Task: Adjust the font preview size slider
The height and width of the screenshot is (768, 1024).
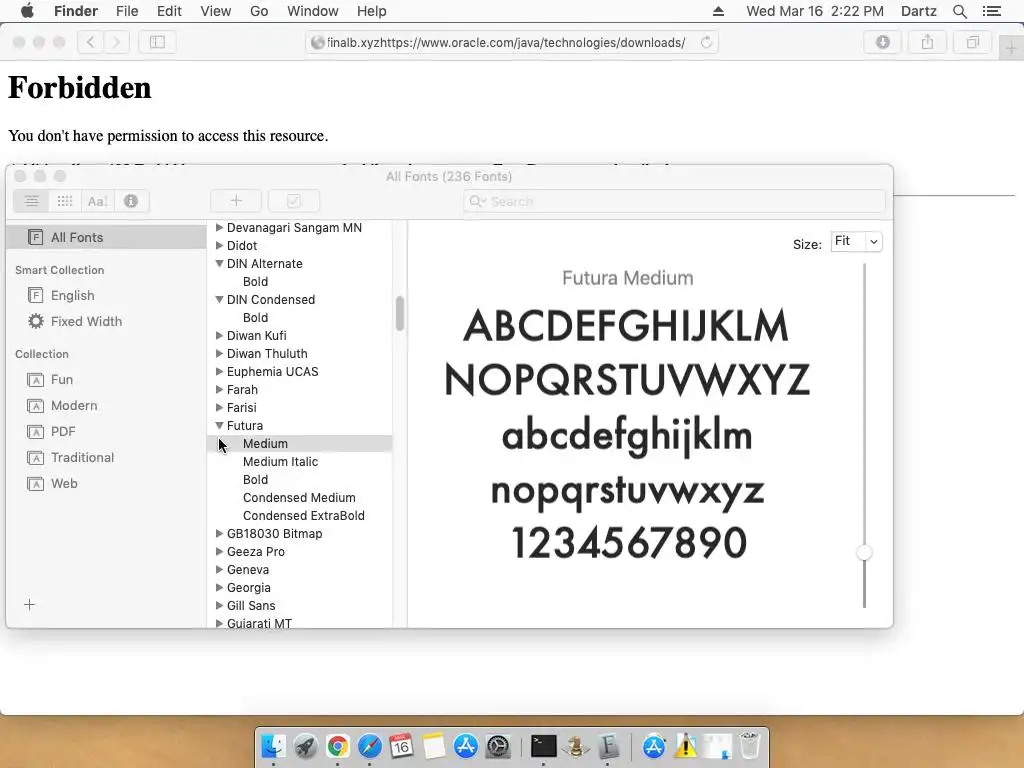Action: [x=864, y=552]
